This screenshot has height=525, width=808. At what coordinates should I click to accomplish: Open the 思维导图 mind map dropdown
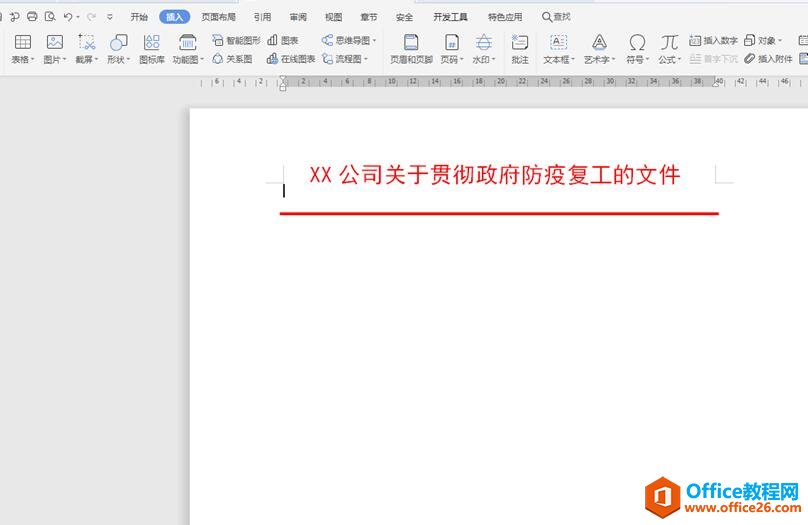pyautogui.click(x=349, y=40)
